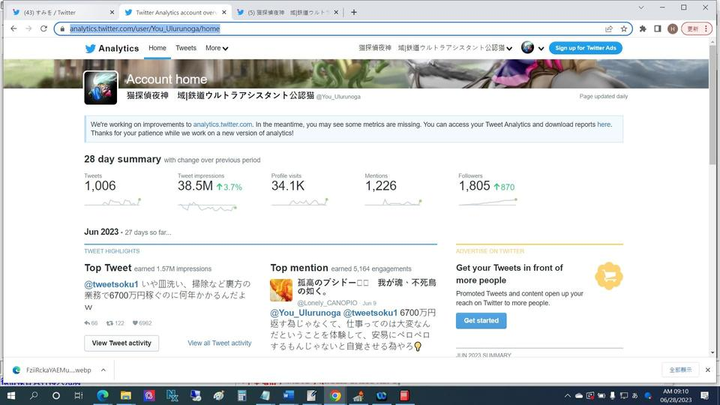
Task: Click the Mentions 1,226 value
Action: (x=381, y=186)
